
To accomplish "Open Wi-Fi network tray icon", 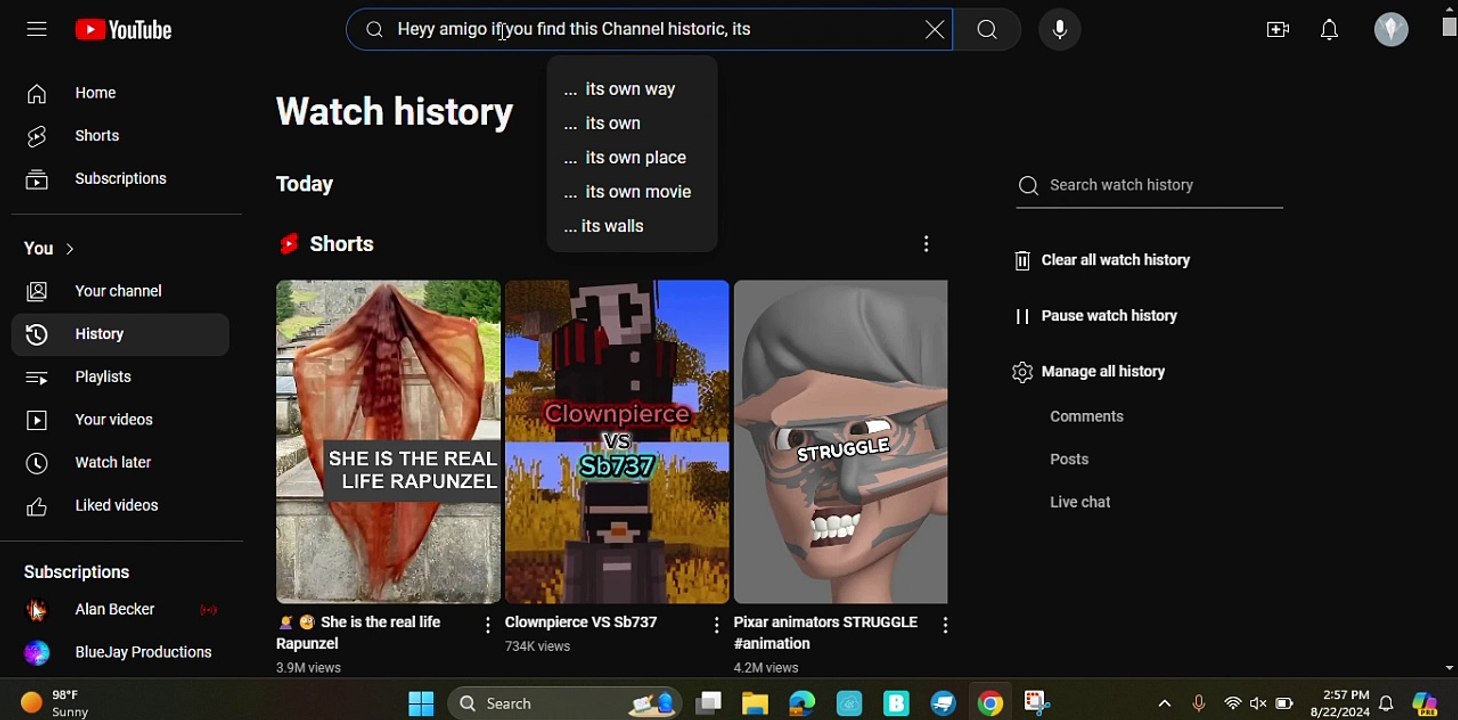I will 1233,704.
